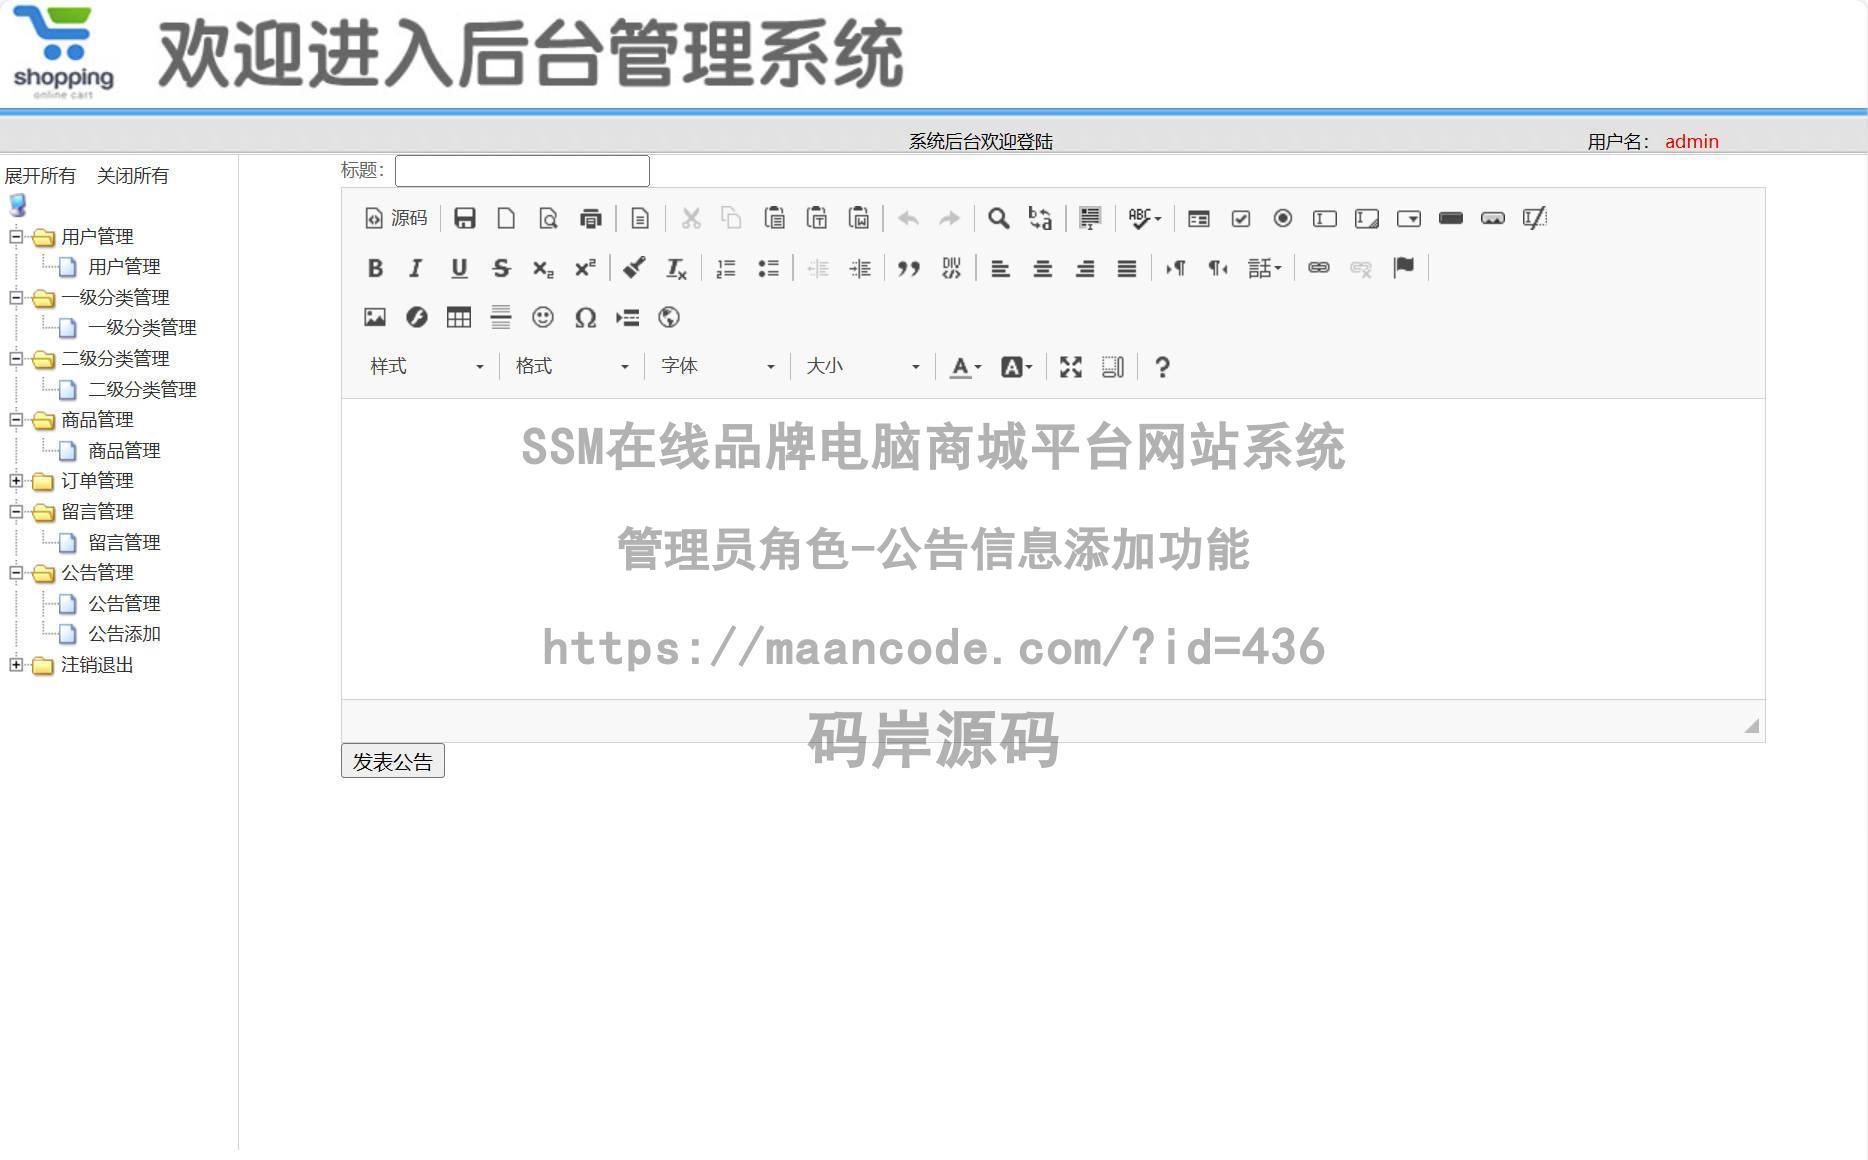
Task: Center align text
Action: point(1042,268)
